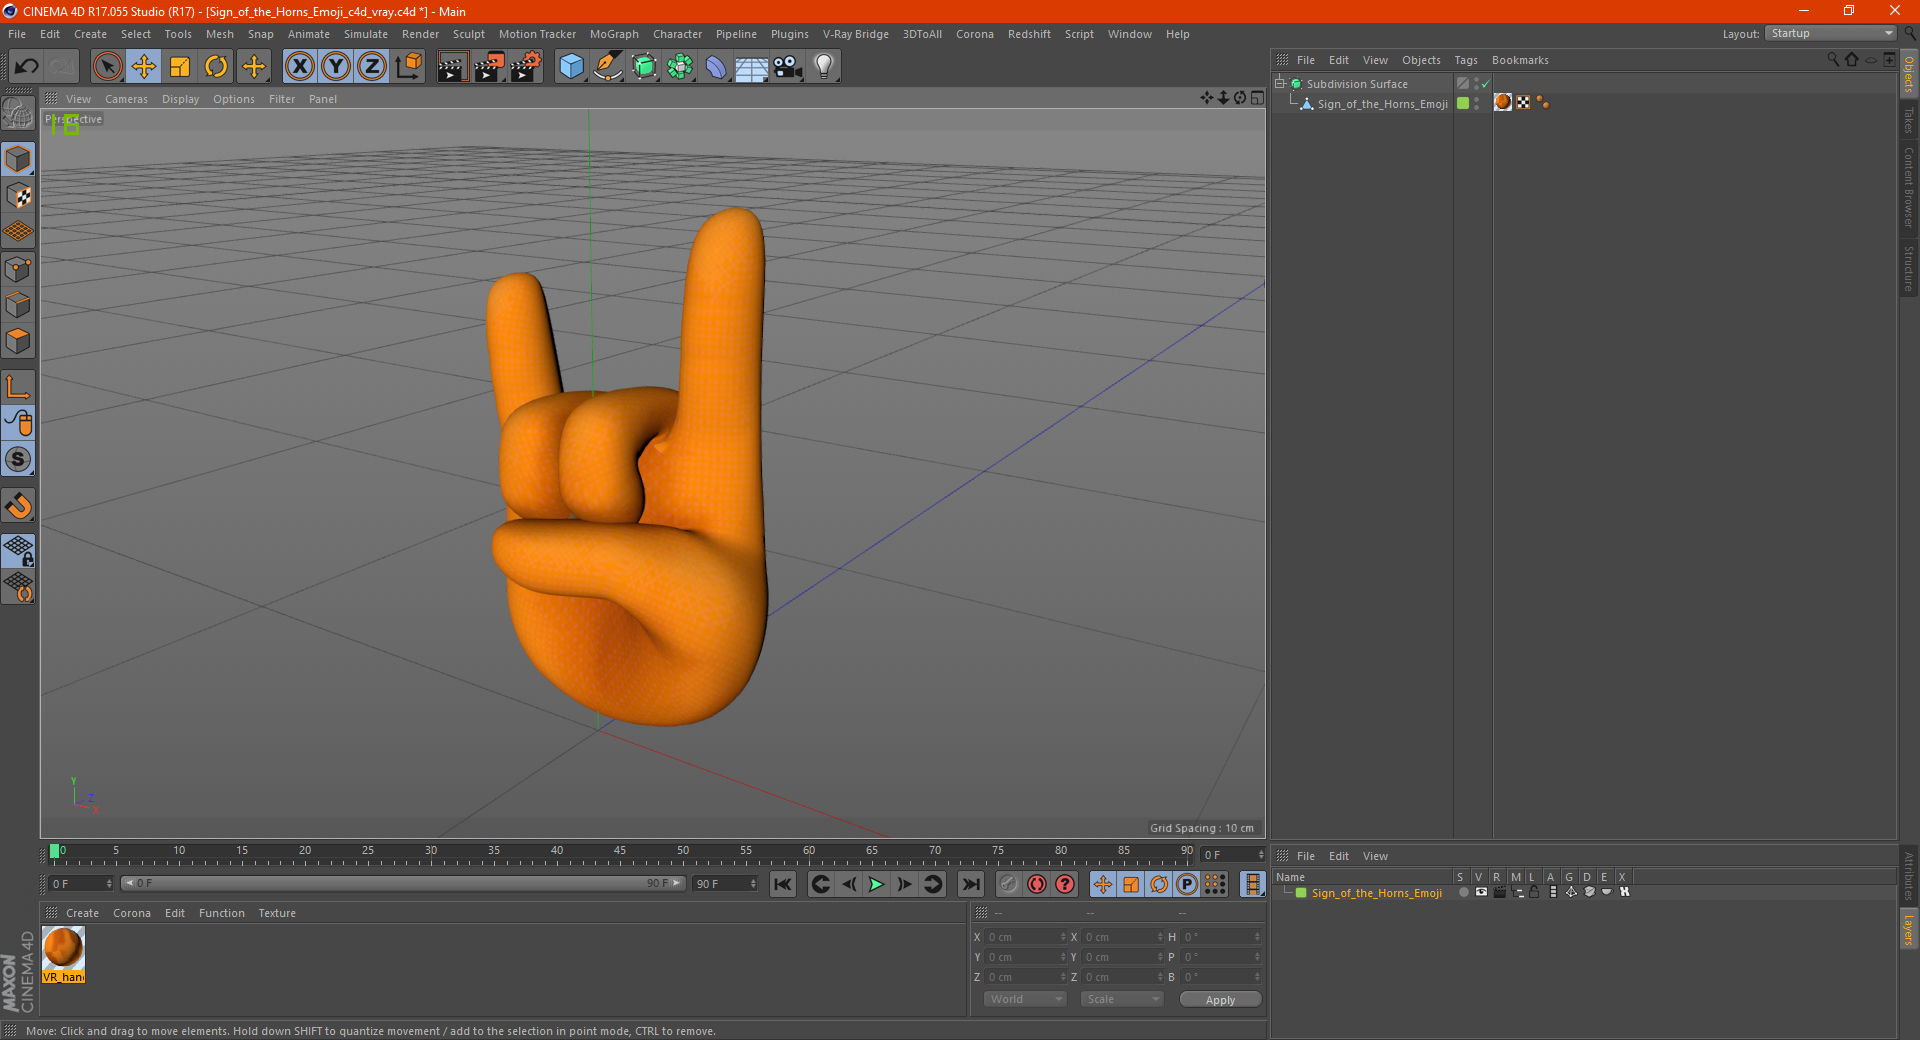Click the orange material tag on the object

1503,102
